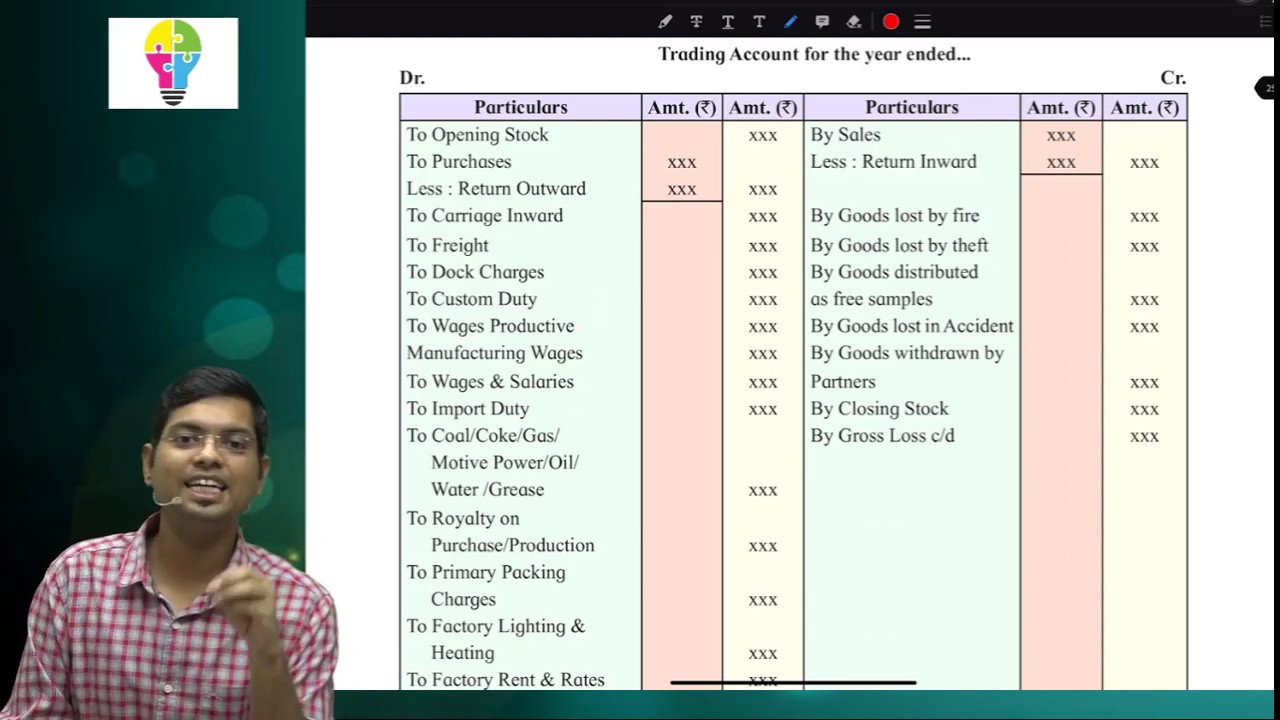Tap the home indicator bar at bottom
This screenshot has height=720, width=1280.
tap(793, 683)
